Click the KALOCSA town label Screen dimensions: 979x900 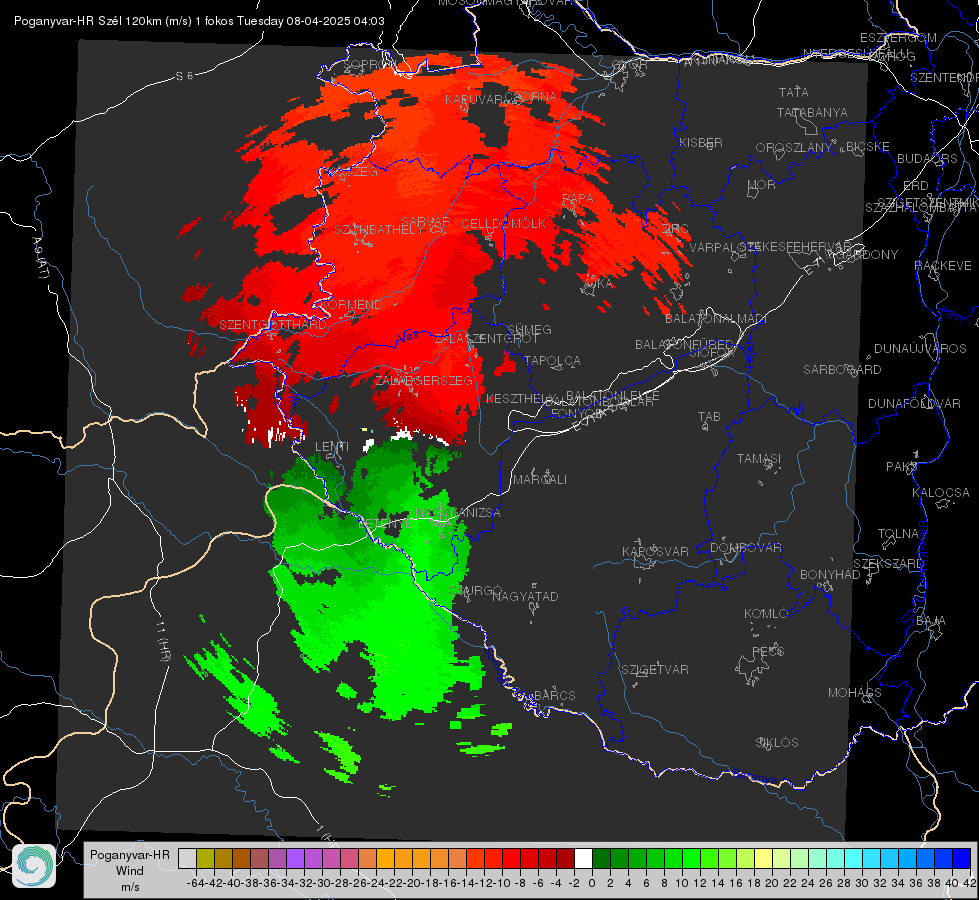pos(941,493)
